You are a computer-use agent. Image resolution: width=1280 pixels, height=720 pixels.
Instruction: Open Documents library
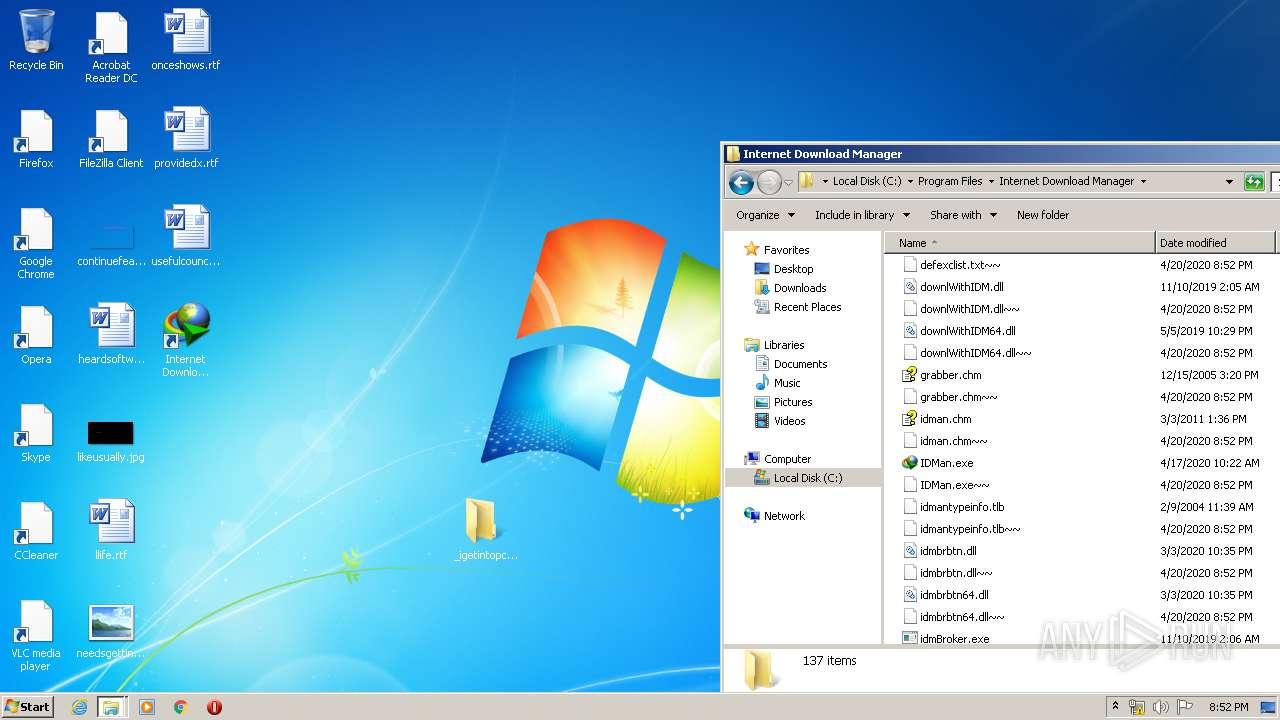point(800,364)
